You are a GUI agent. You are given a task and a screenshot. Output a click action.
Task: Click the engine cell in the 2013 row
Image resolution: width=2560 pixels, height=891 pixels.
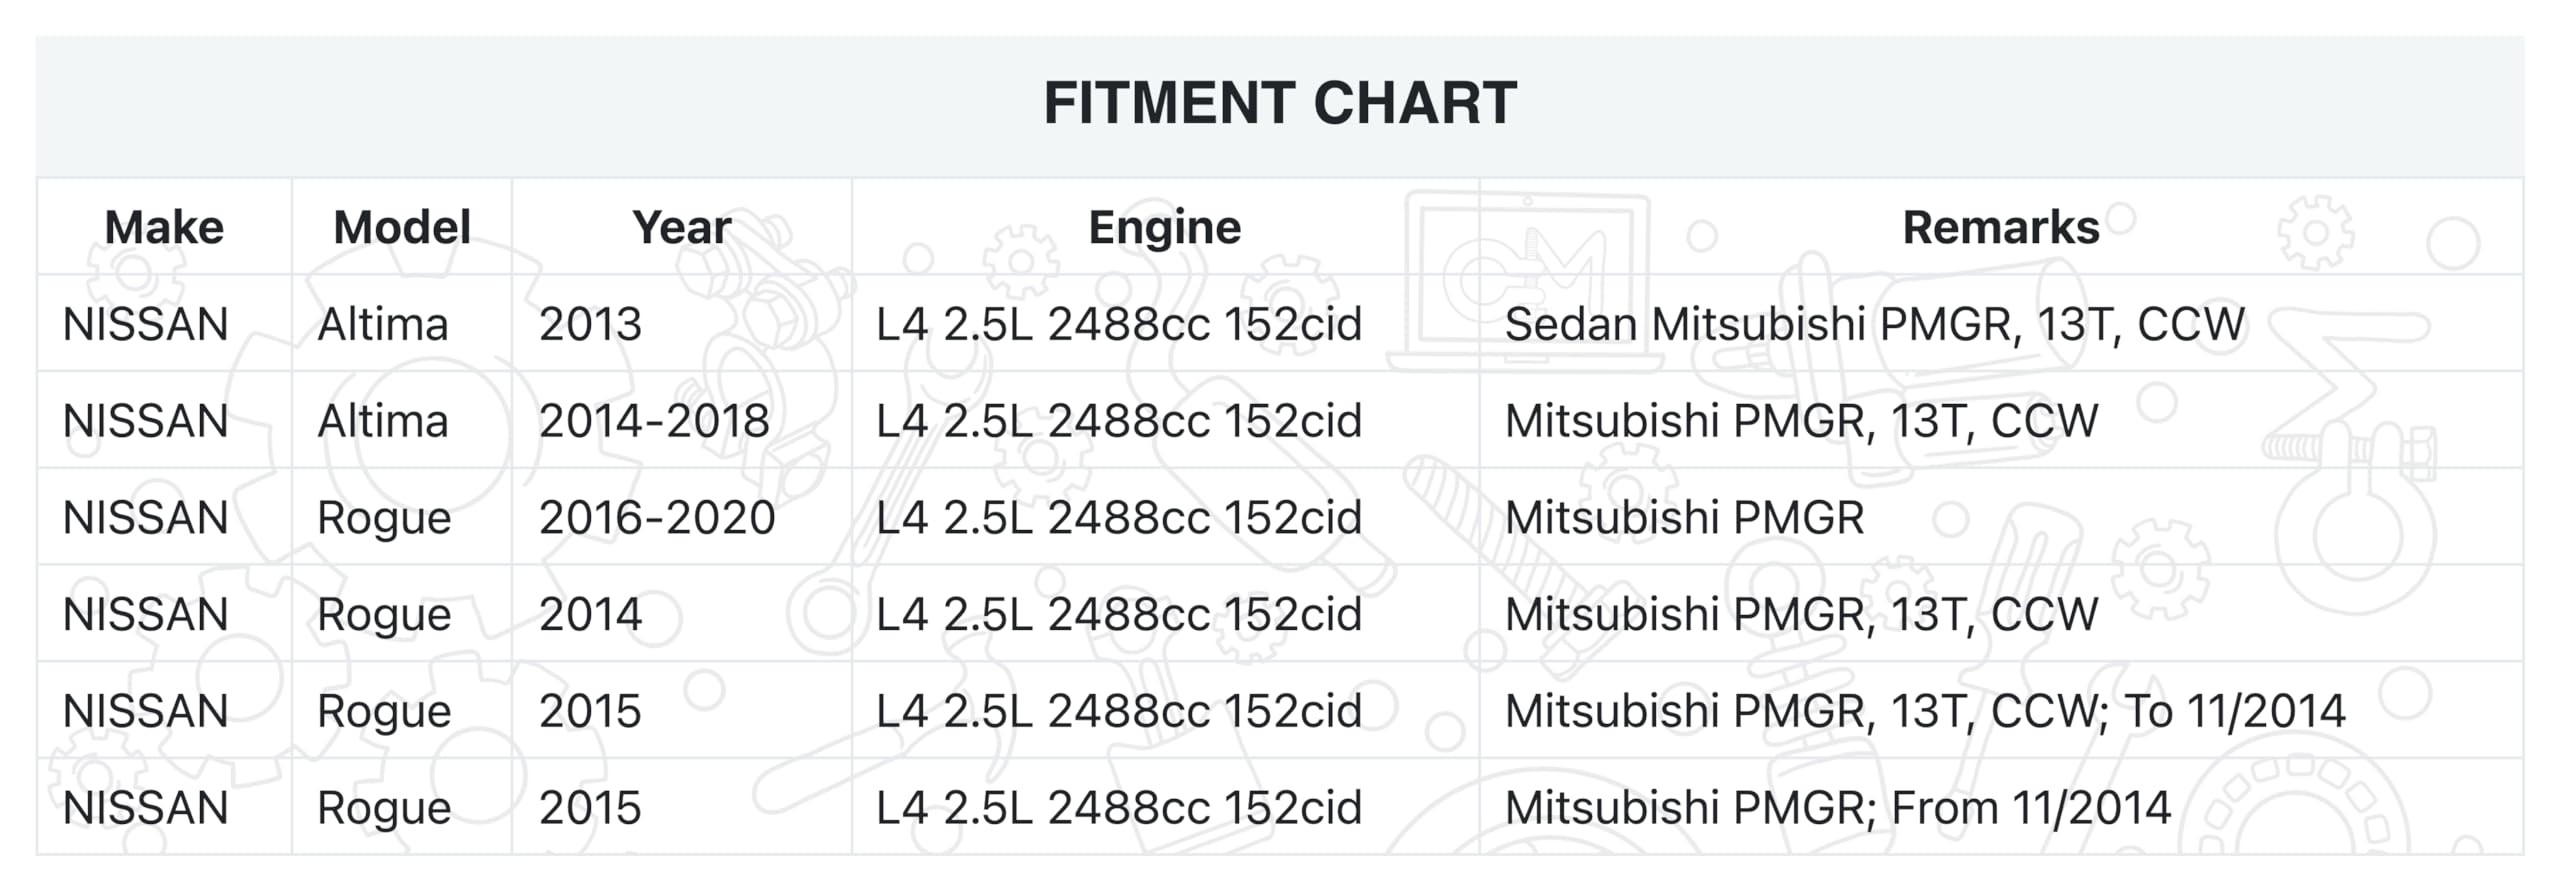click(x=1119, y=325)
